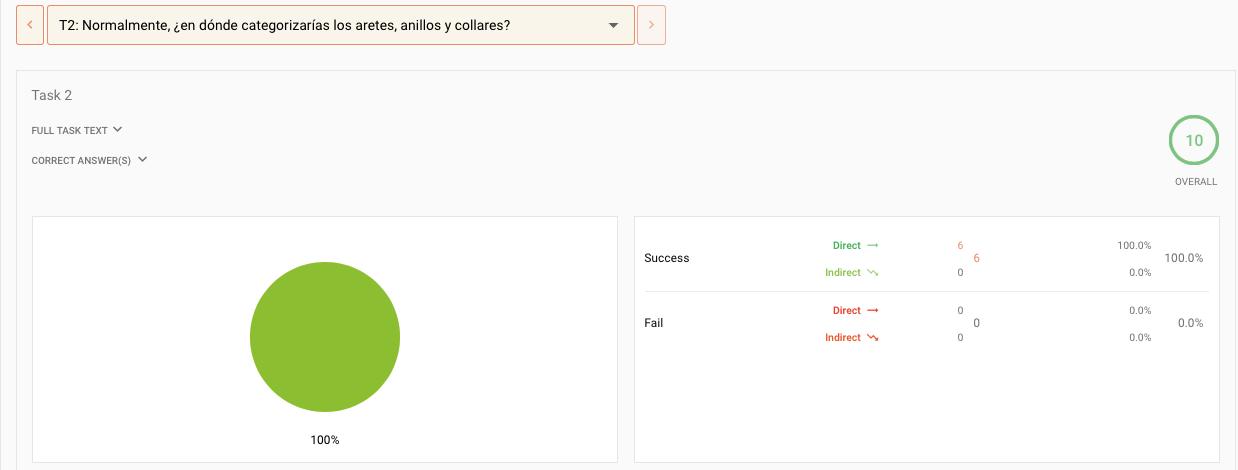
Task: Click the Fail row label
Action: coord(654,323)
